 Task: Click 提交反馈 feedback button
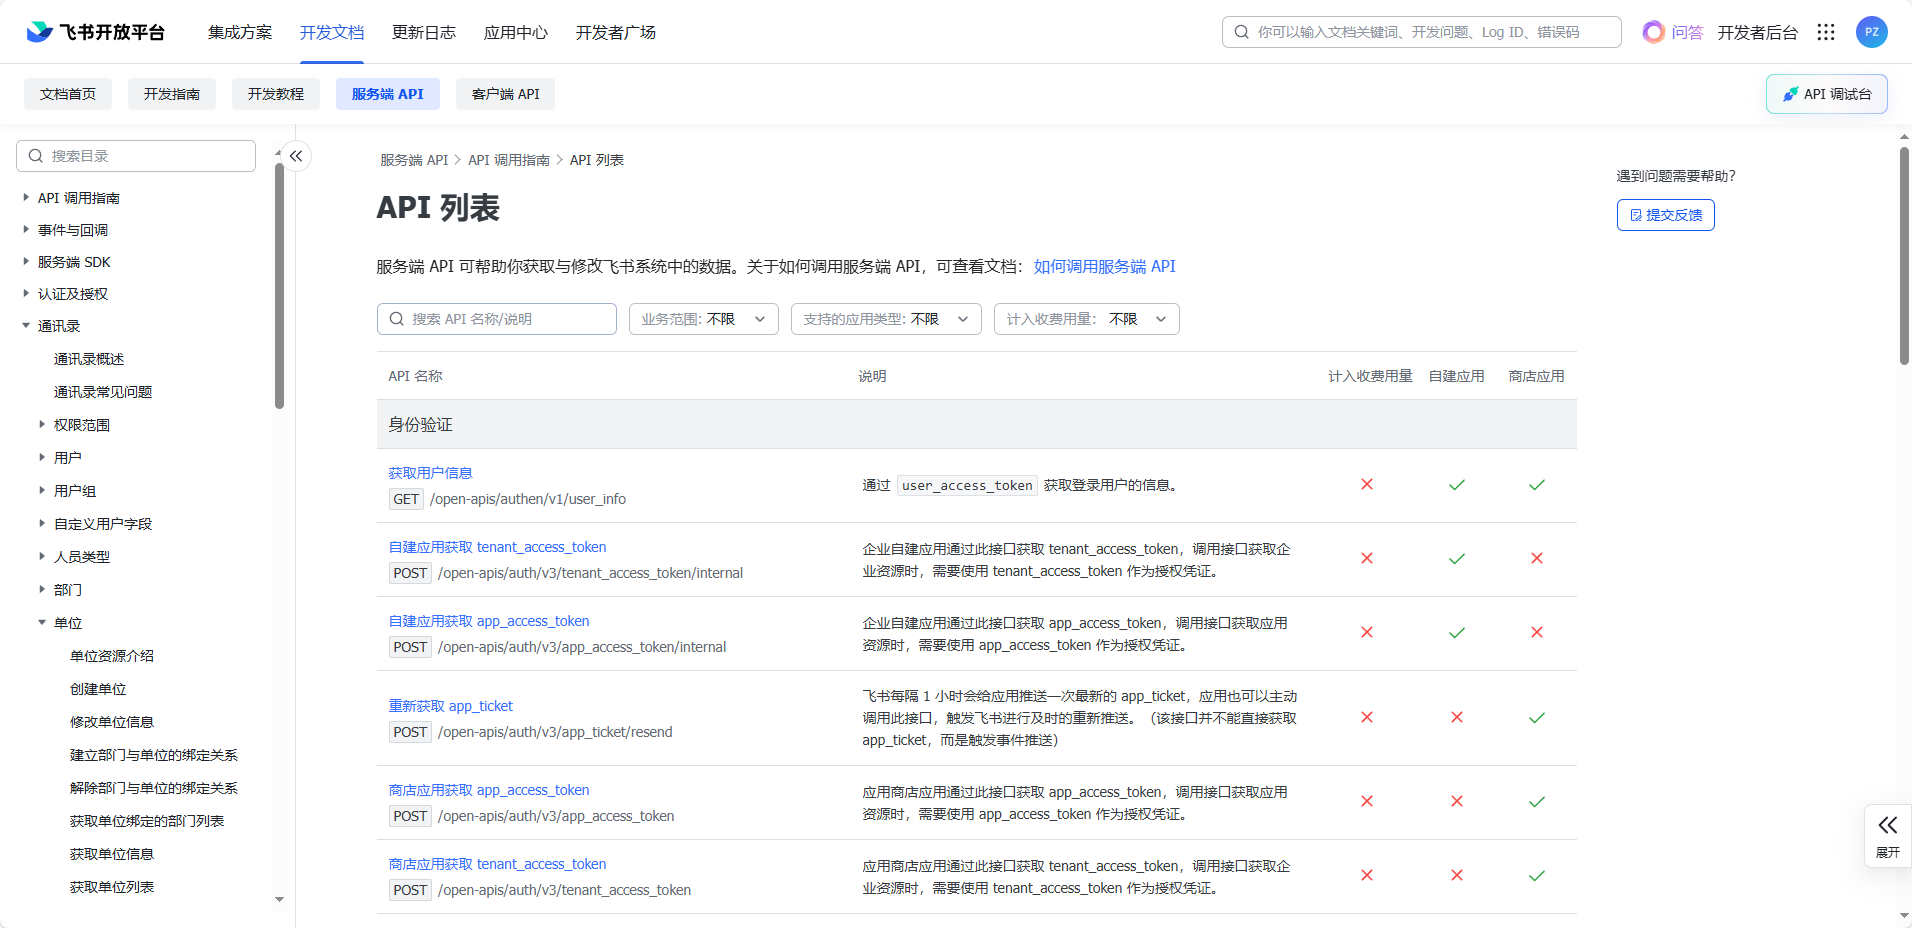tap(1665, 215)
